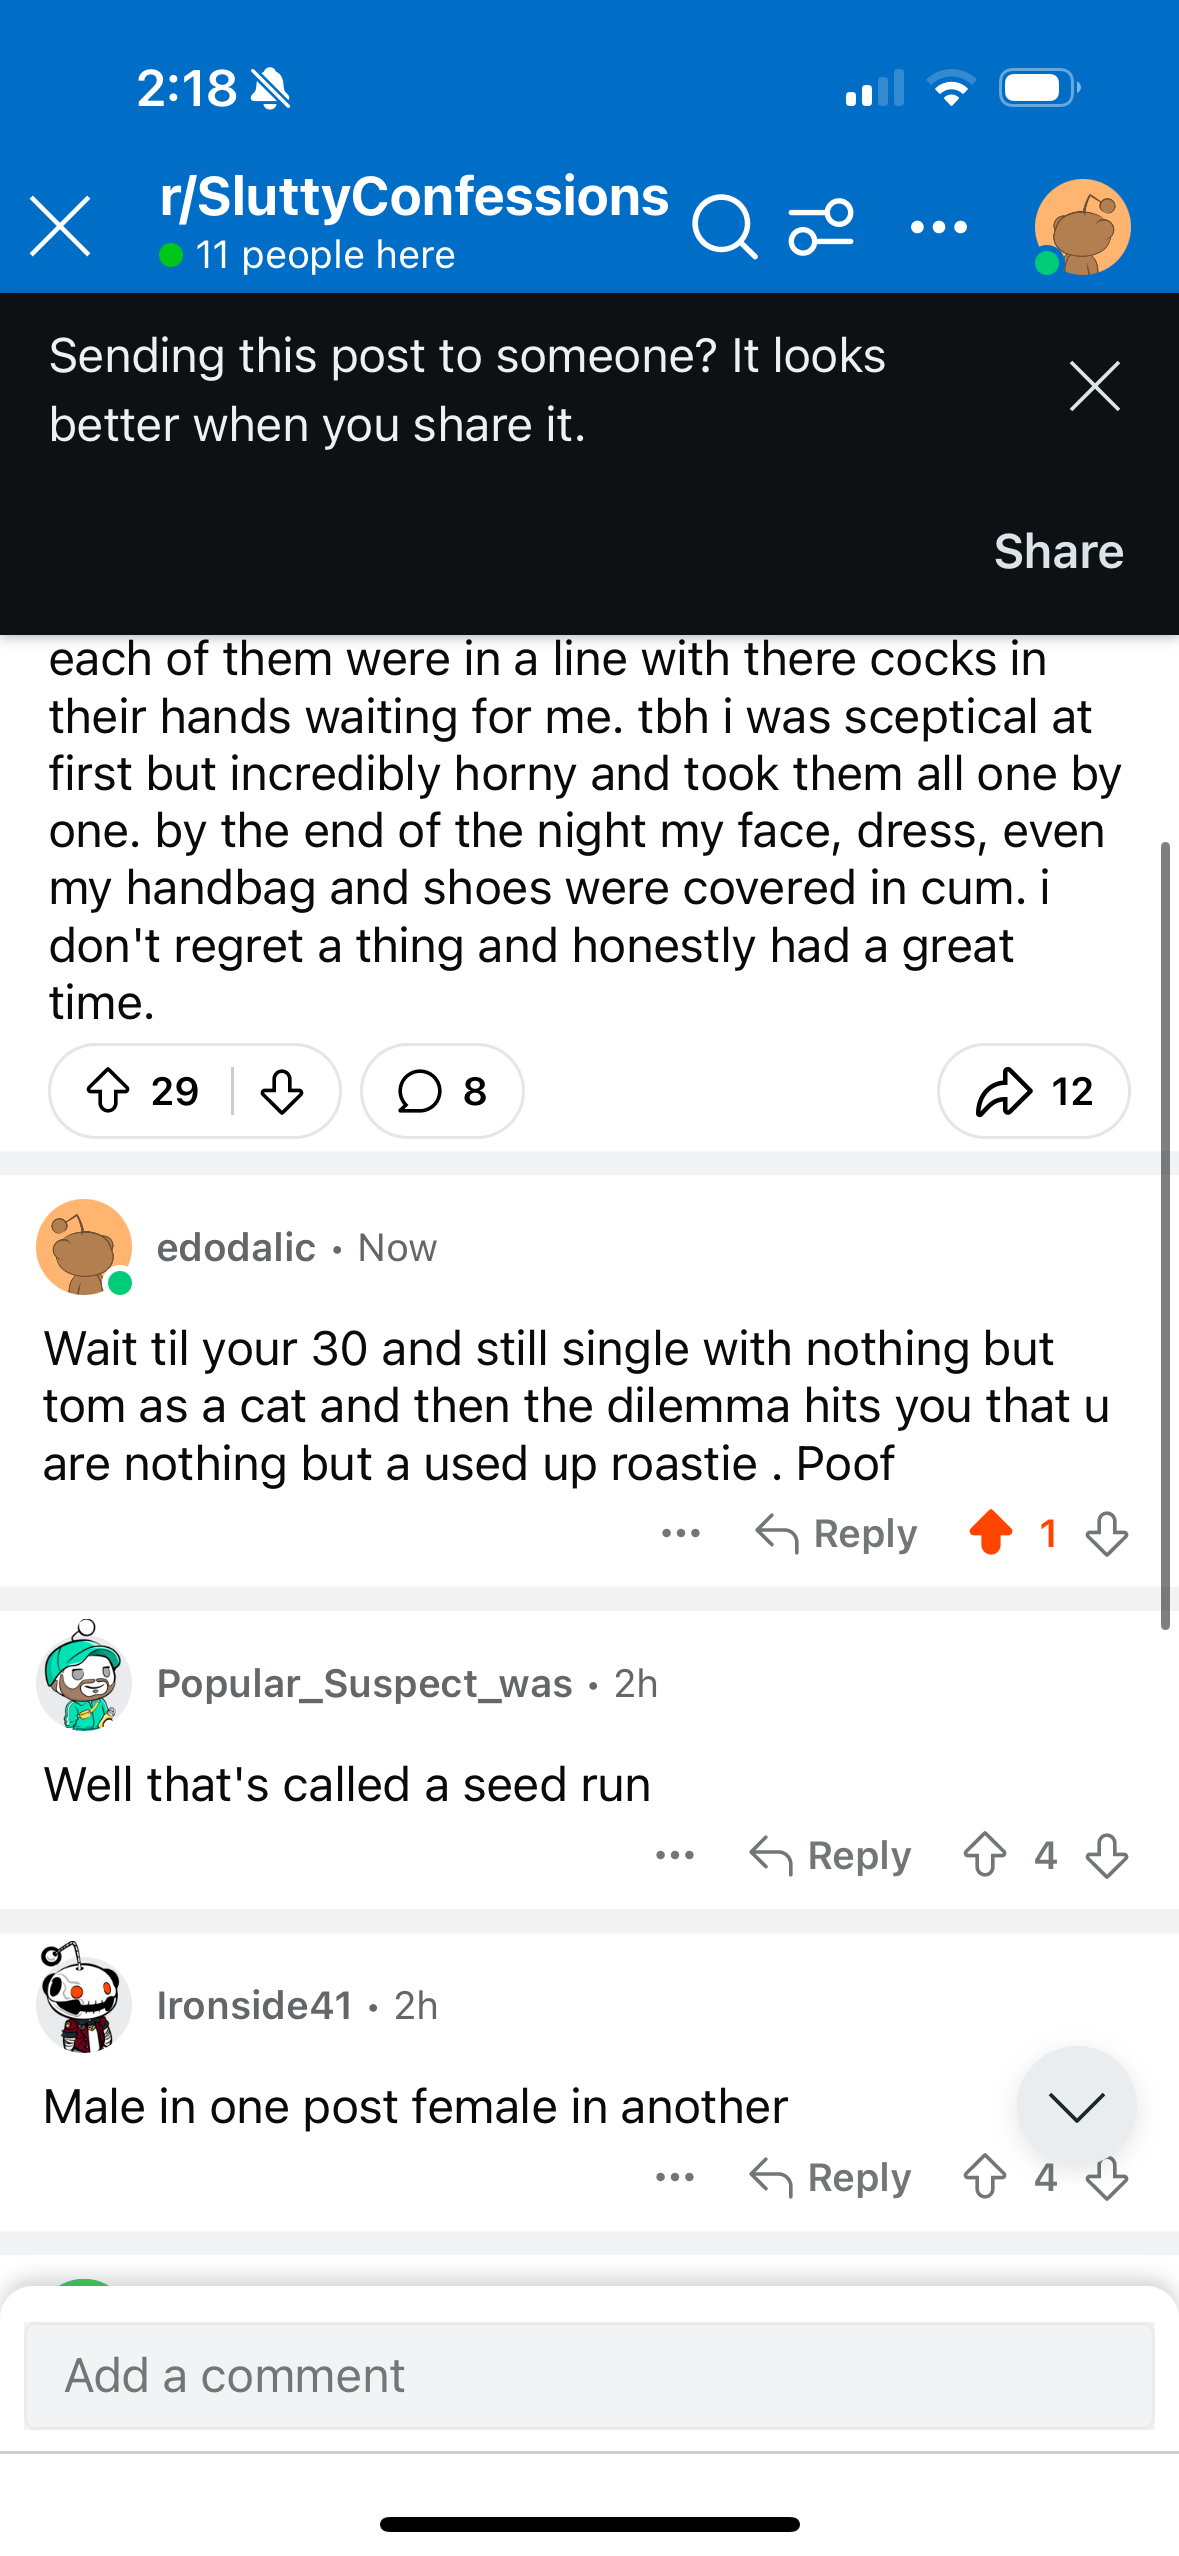Open the comment sort filter icon
The image size is (1179, 2556).
click(822, 227)
